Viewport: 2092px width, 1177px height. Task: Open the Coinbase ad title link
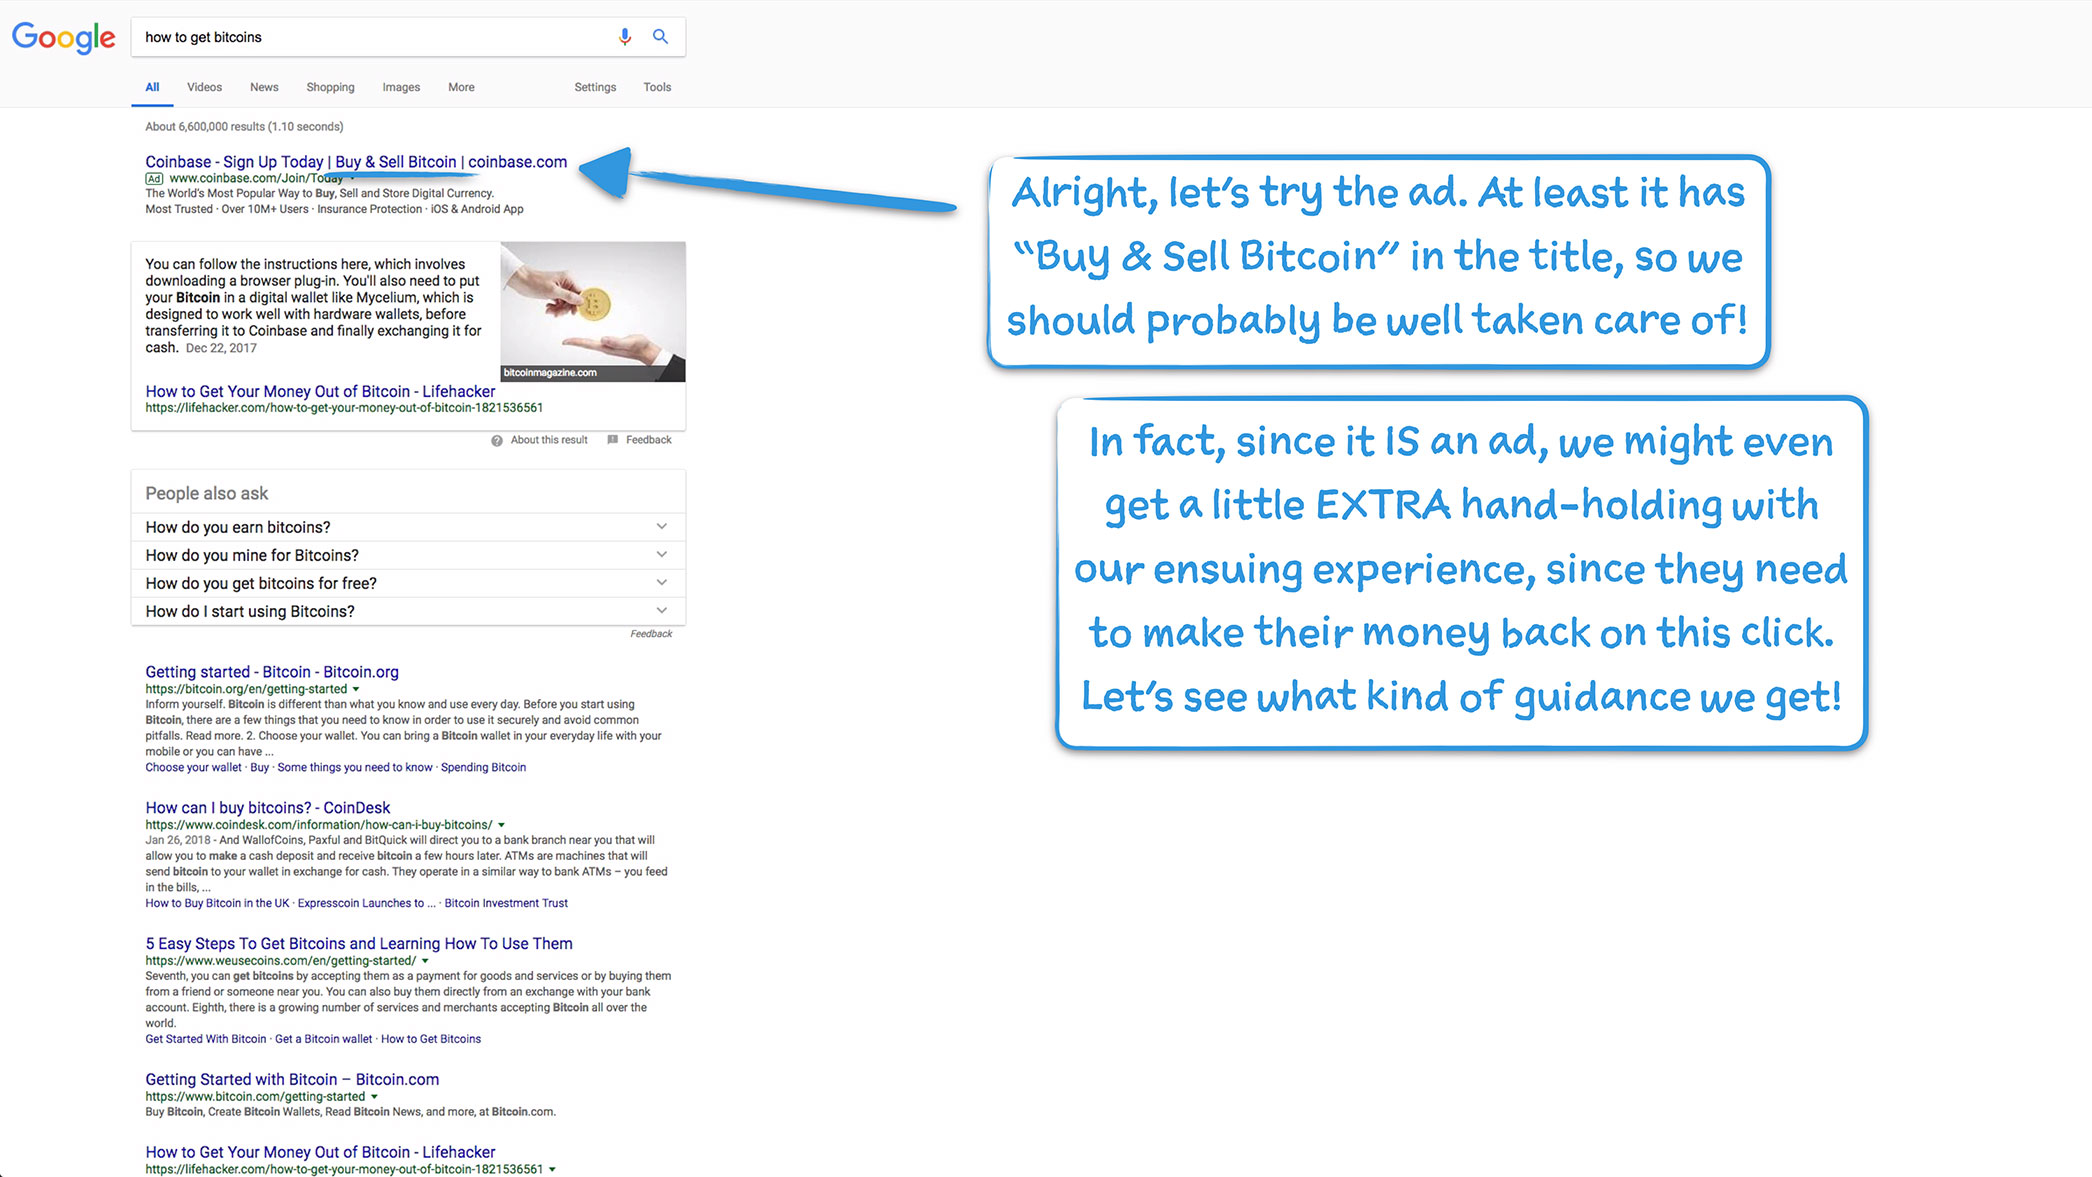[x=356, y=162]
